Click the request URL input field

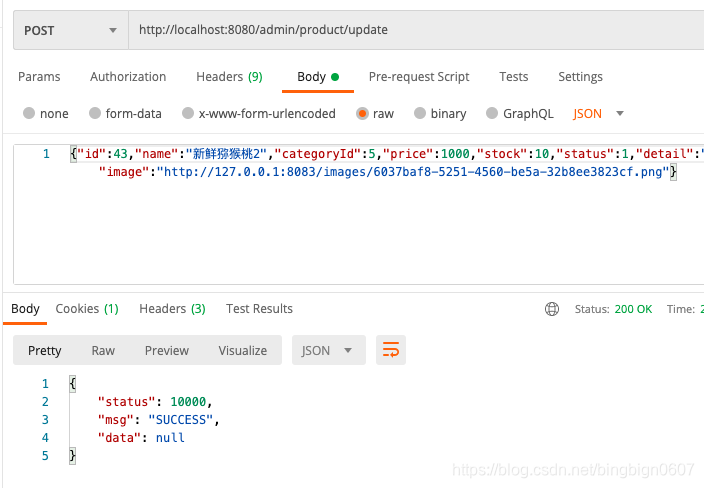coord(416,30)
